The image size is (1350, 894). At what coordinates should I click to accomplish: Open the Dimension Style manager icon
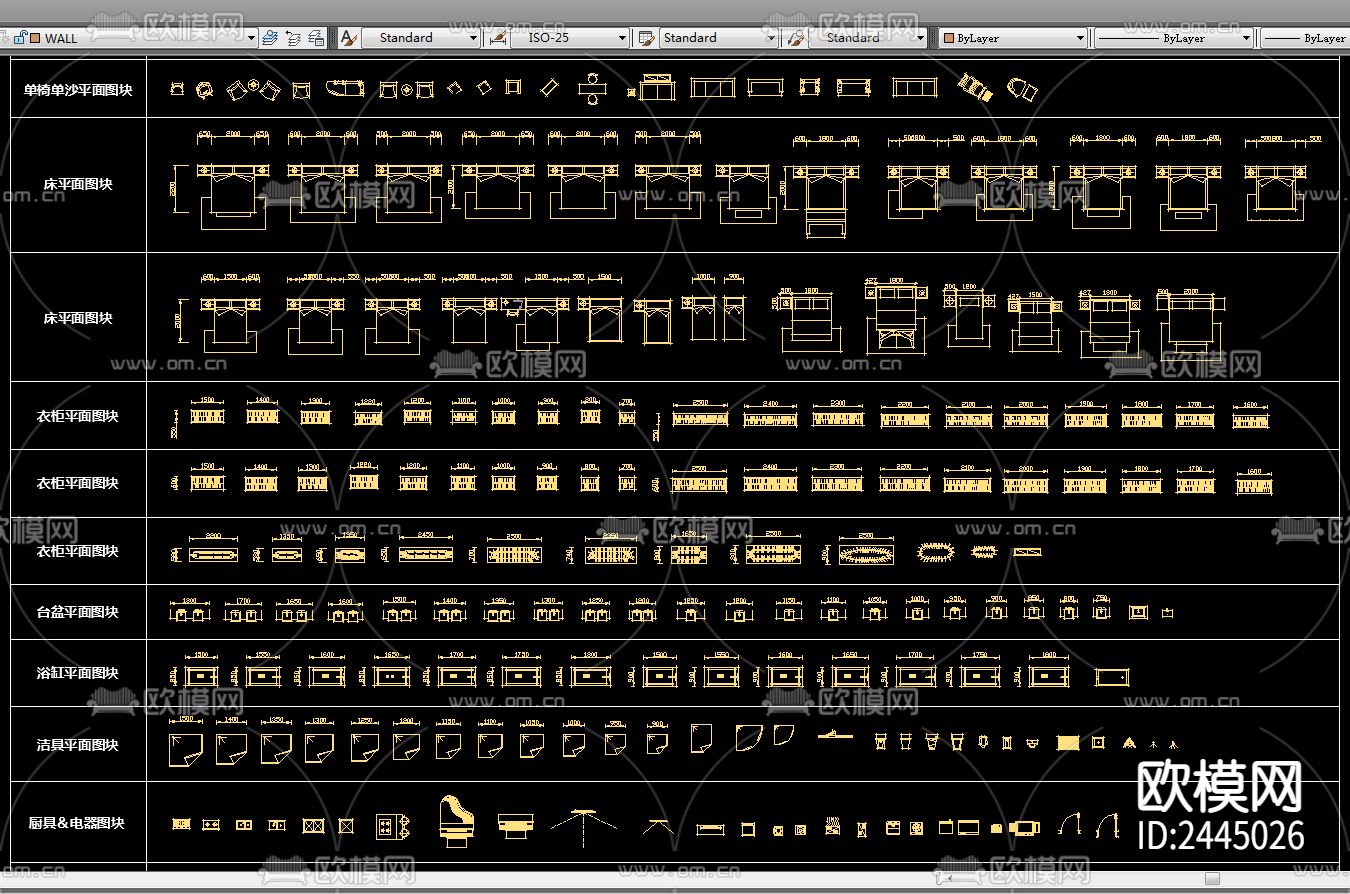(496, 38)
